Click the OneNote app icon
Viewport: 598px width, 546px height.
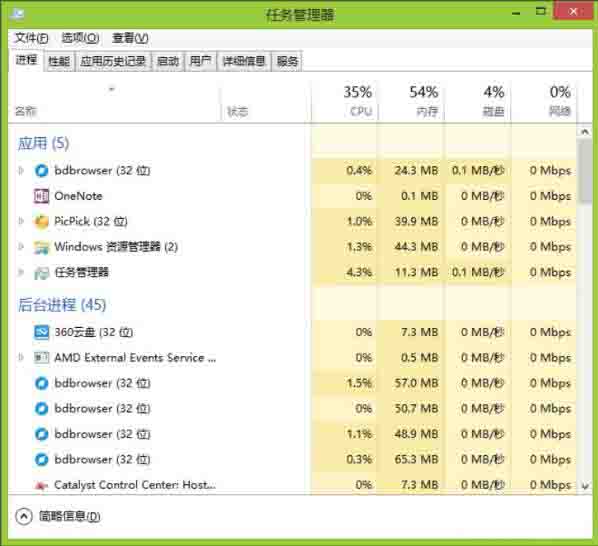pos(41,196)
